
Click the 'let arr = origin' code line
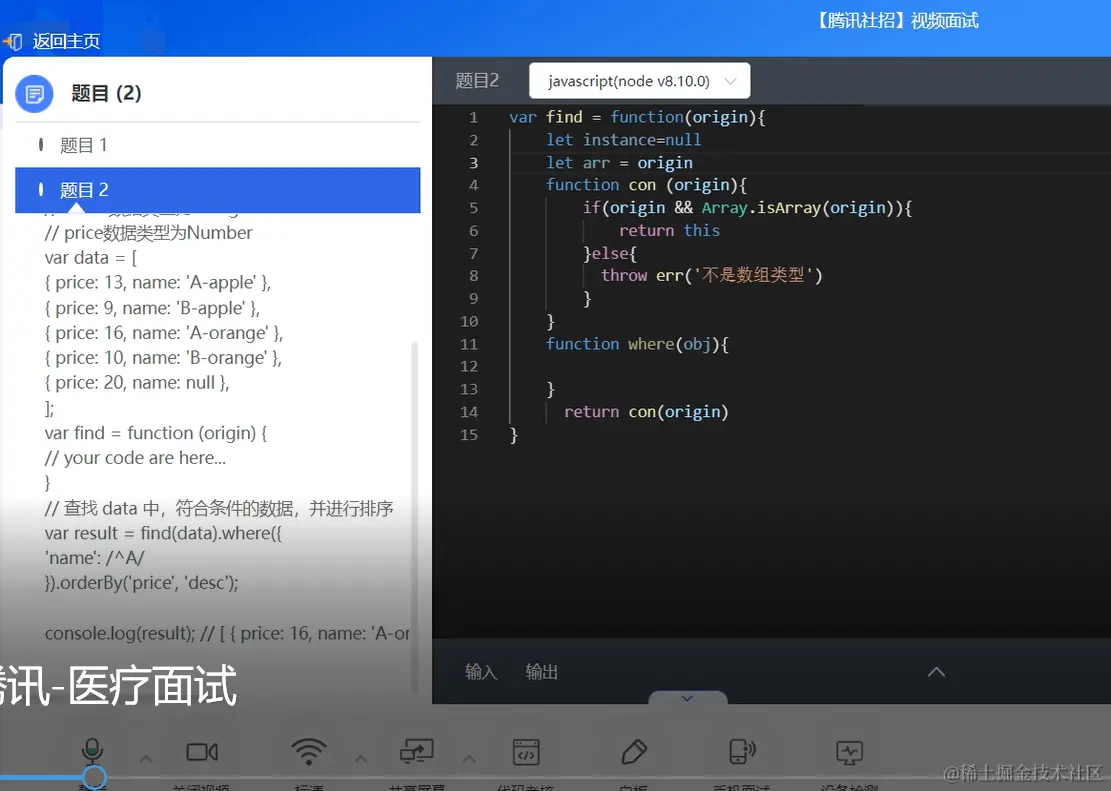[619, 162]
